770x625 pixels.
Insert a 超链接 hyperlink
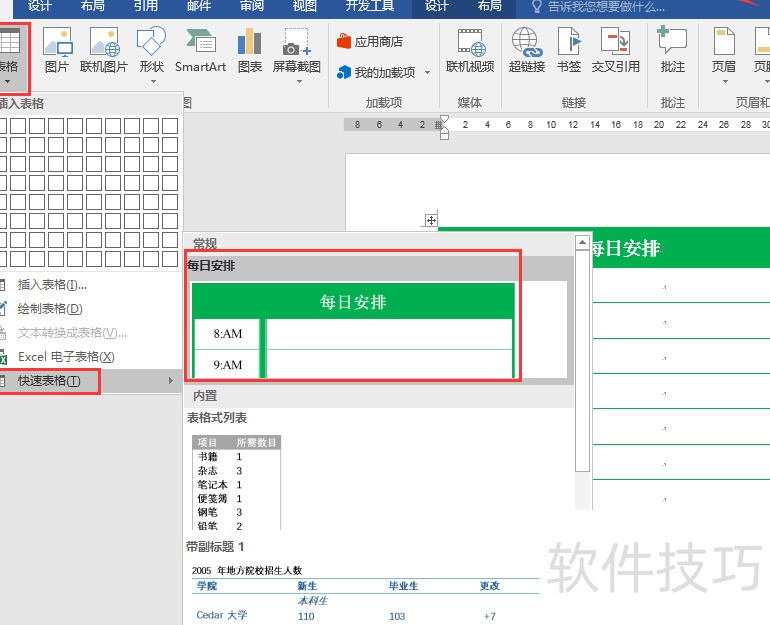pyautogui.click(x=526, y=50)
